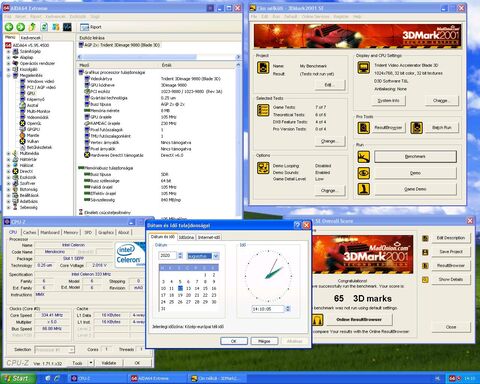Click icon next to Show Details
This screenshot has width=480, height=384.
[x=425, y=280]
